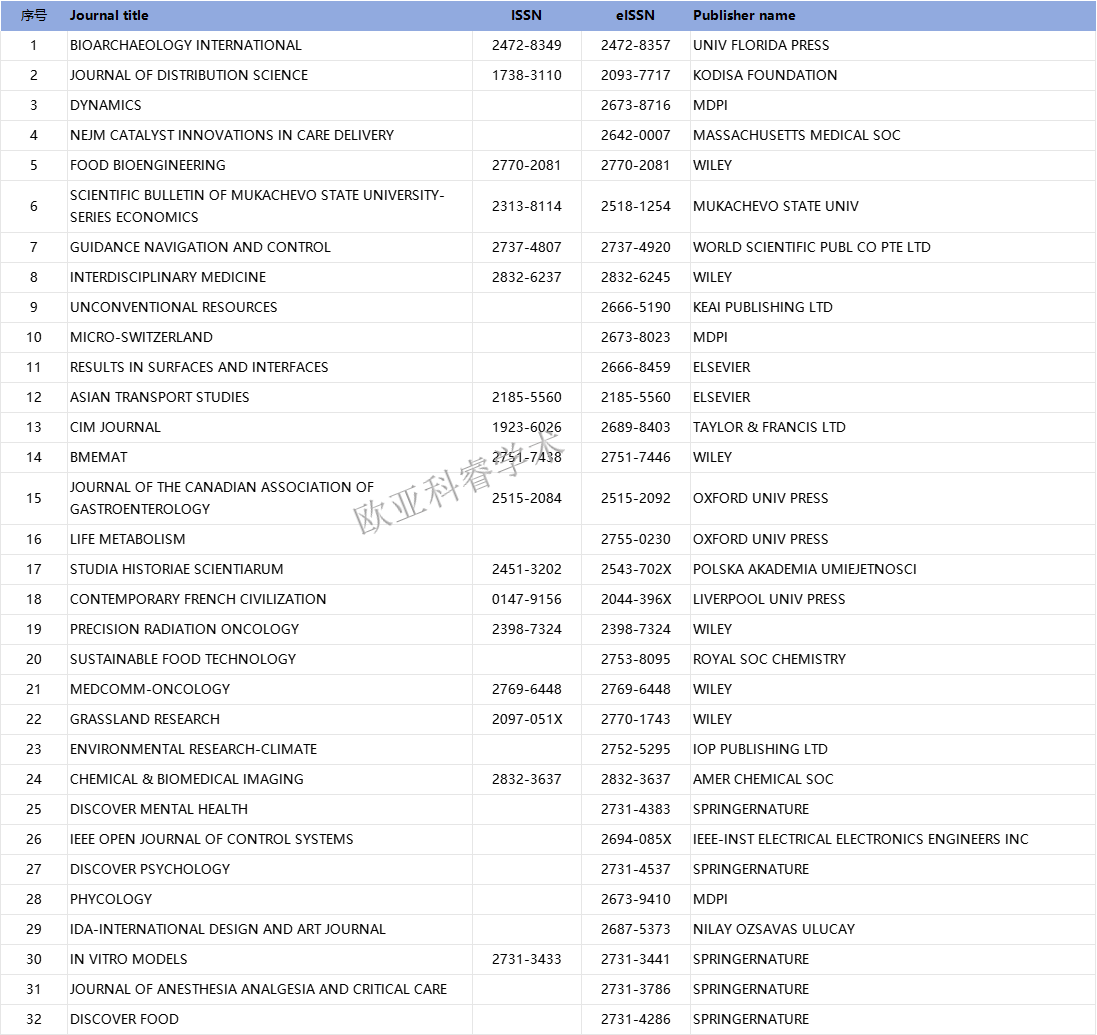Viewport: 1097px width, 1035px height.
Task: Click the 序号 column header
Action: [x=34, y=15]
